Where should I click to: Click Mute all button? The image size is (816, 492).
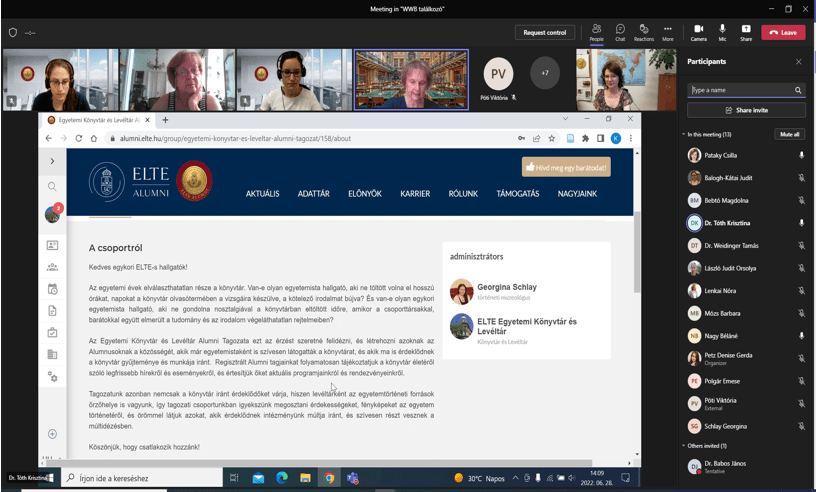(789, 134)
